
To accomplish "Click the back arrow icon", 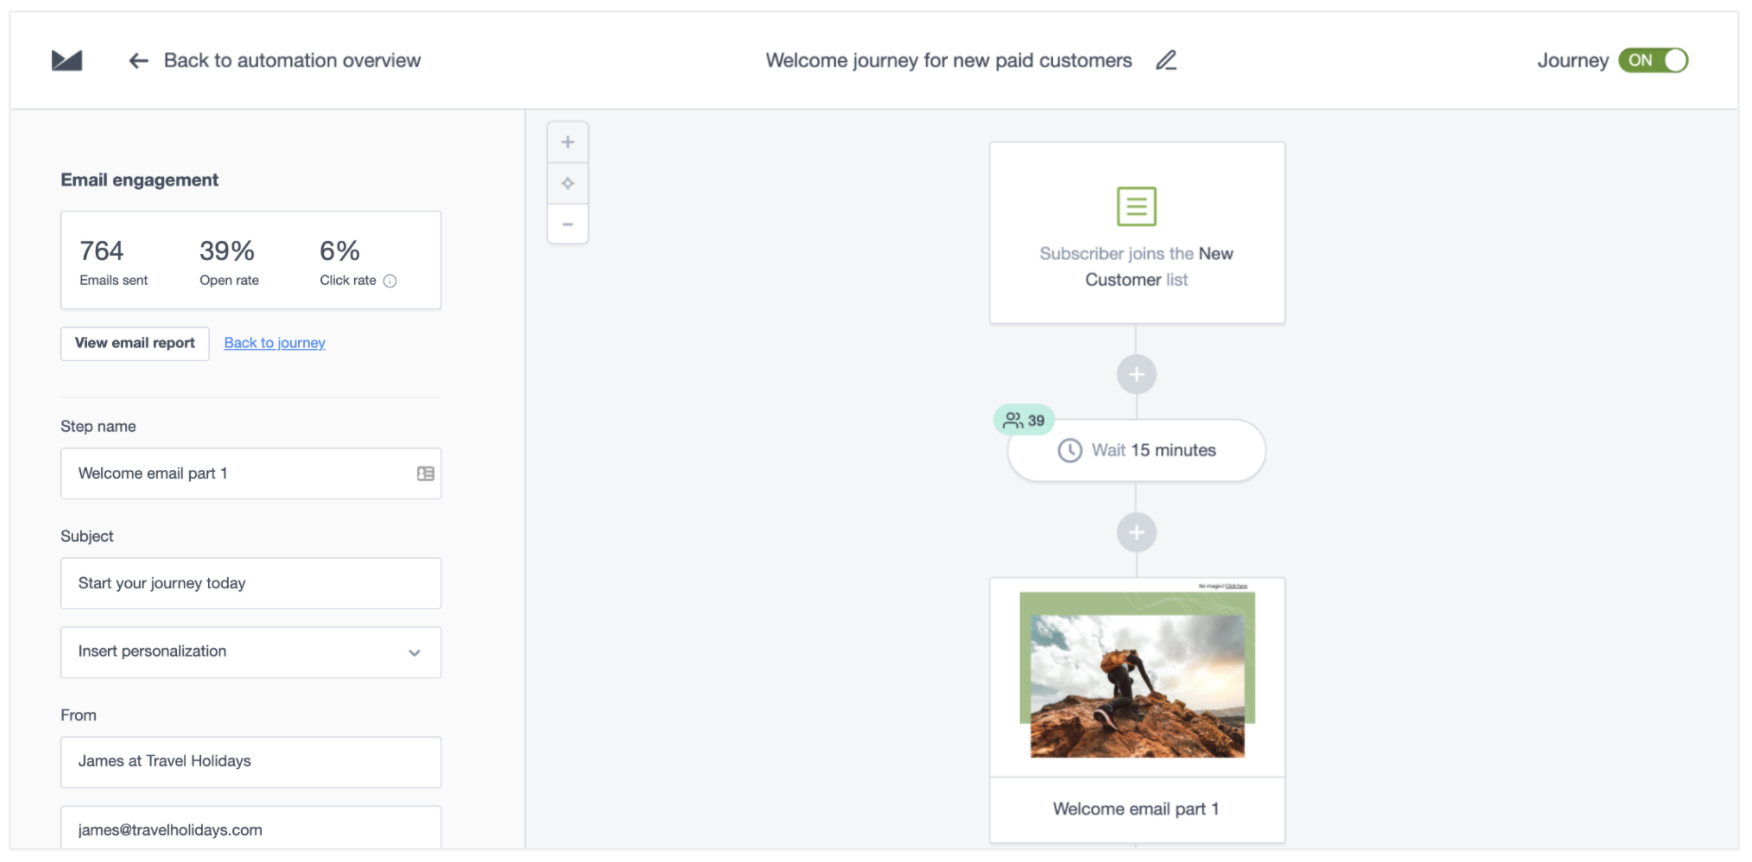I will (139, 61).
